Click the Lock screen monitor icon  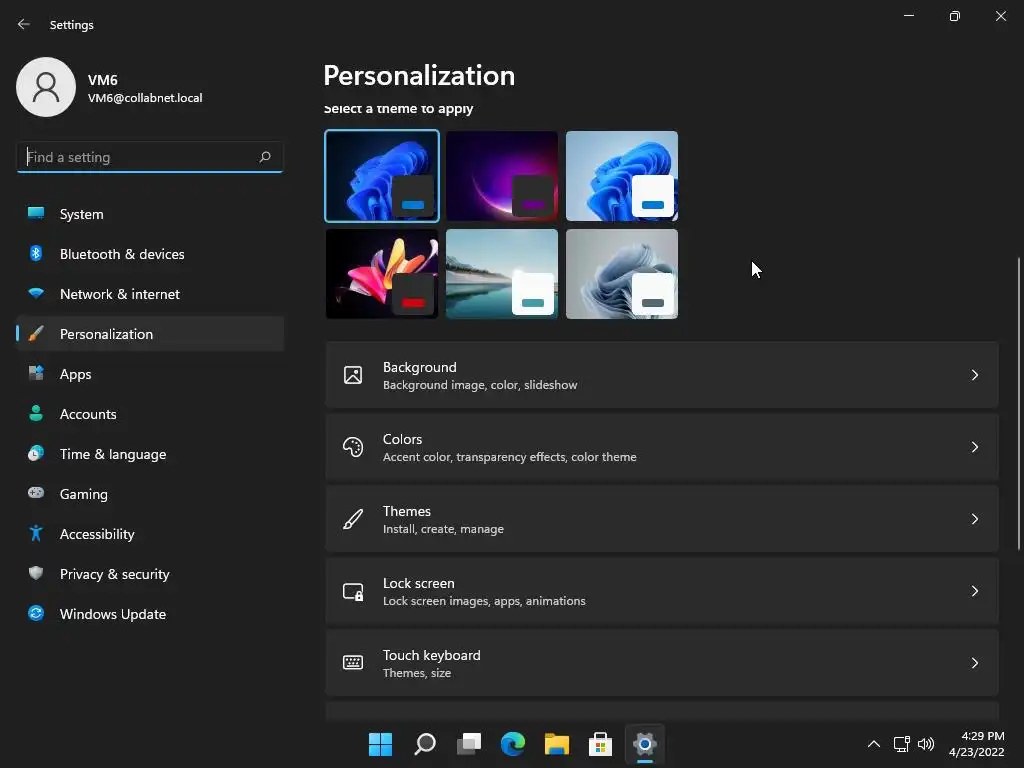point(353,592)
